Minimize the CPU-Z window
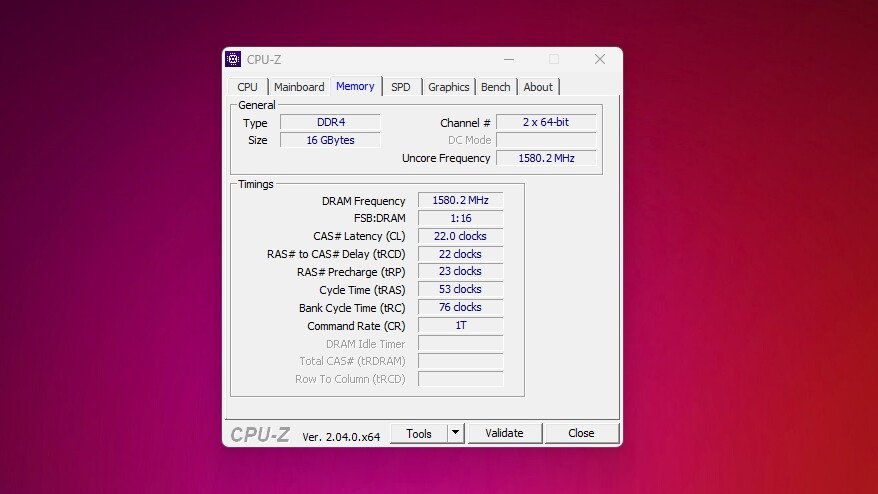 tap(508, 59)
